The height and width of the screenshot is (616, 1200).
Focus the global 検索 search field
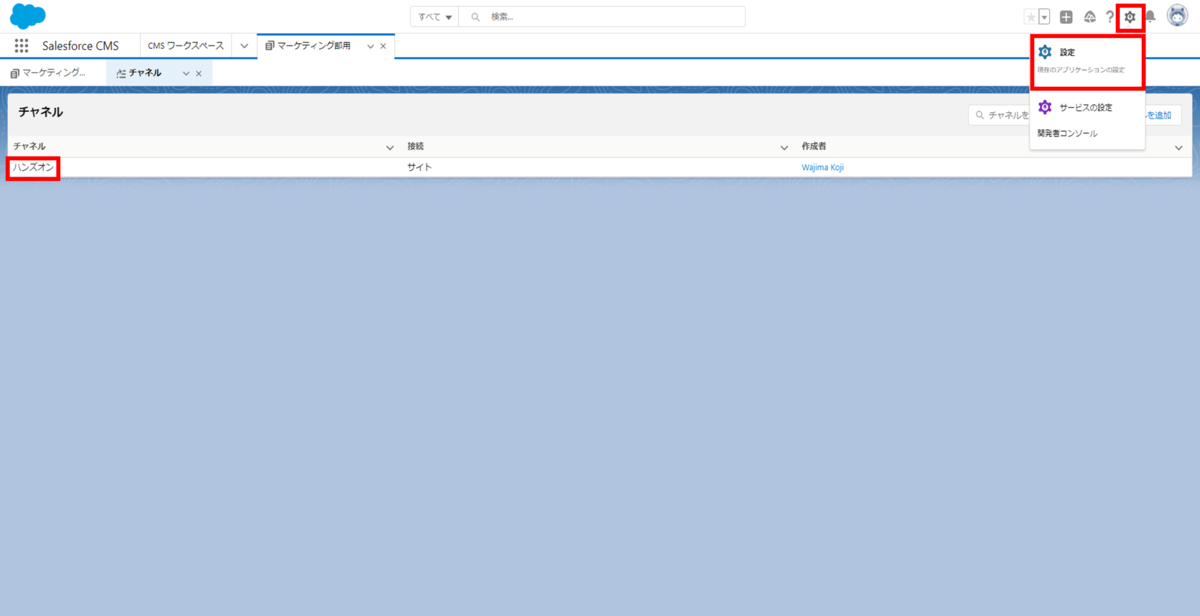tap(602, 17)
